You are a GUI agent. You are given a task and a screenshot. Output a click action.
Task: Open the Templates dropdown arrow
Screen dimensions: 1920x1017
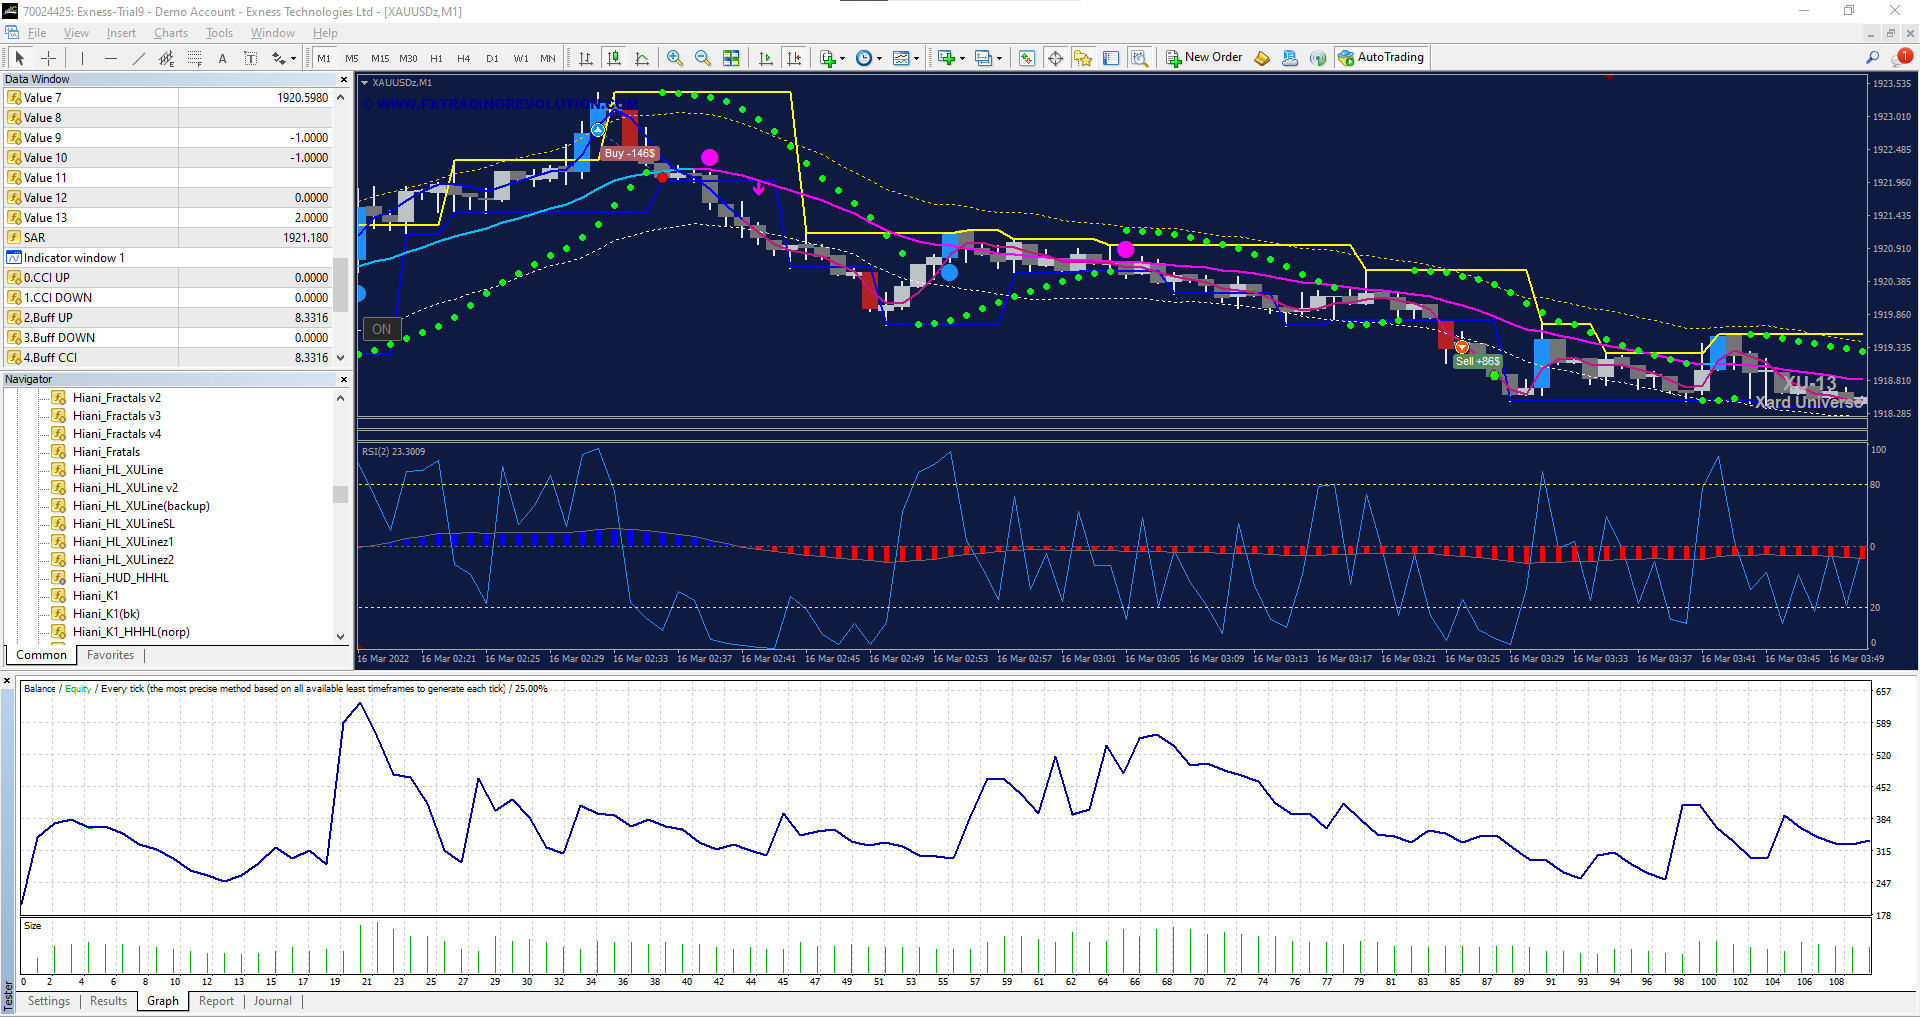(x=915, y=58)
